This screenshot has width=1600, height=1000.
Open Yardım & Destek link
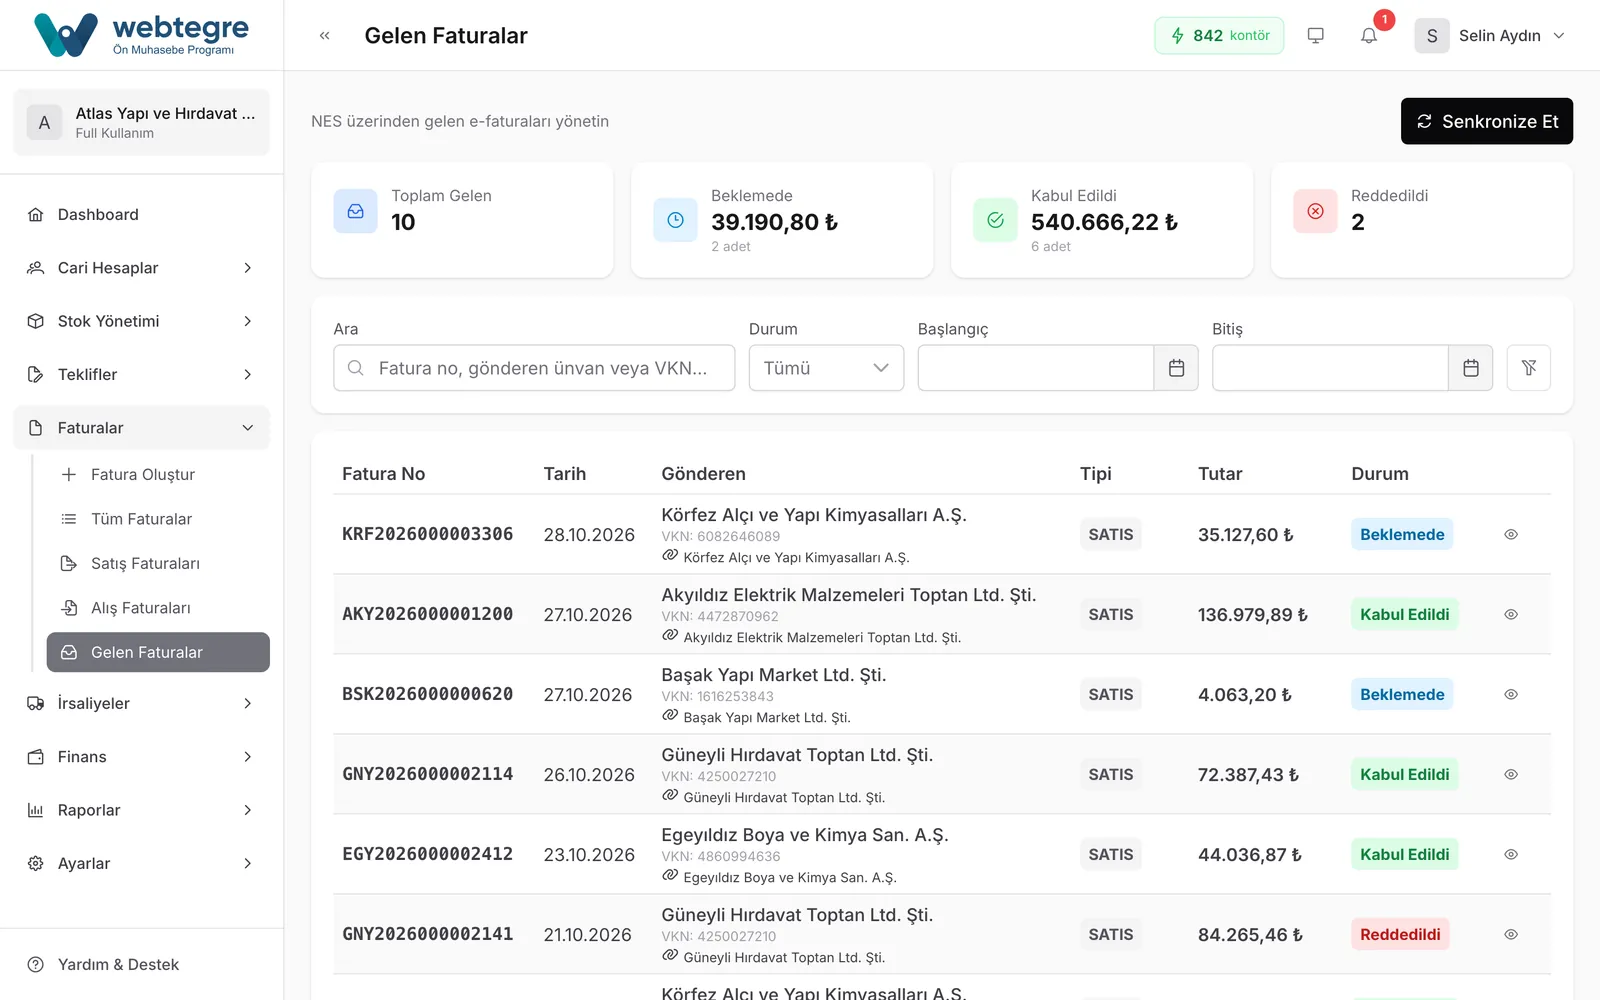[x=141, y=965]
